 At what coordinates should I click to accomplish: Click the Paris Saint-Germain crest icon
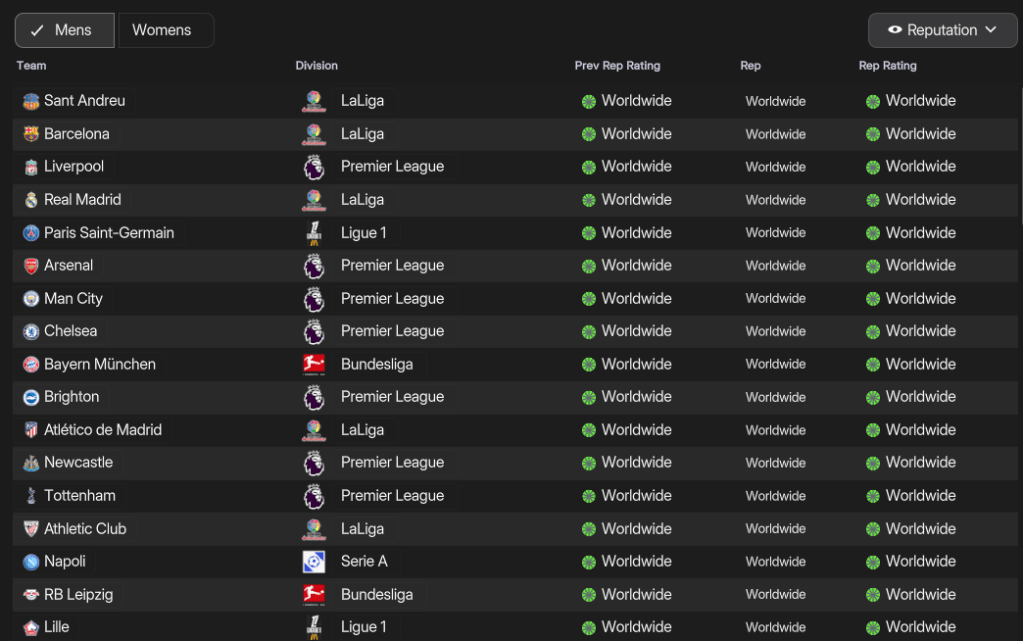tap(31, 233)
